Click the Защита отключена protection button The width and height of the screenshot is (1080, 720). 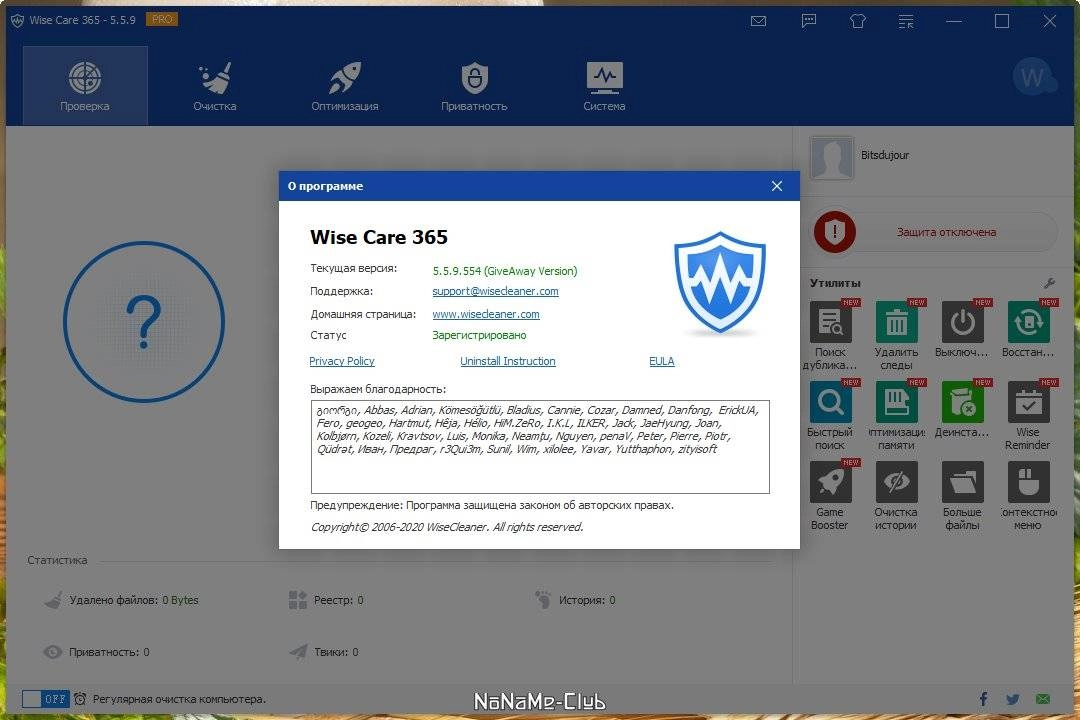[935, 232]
